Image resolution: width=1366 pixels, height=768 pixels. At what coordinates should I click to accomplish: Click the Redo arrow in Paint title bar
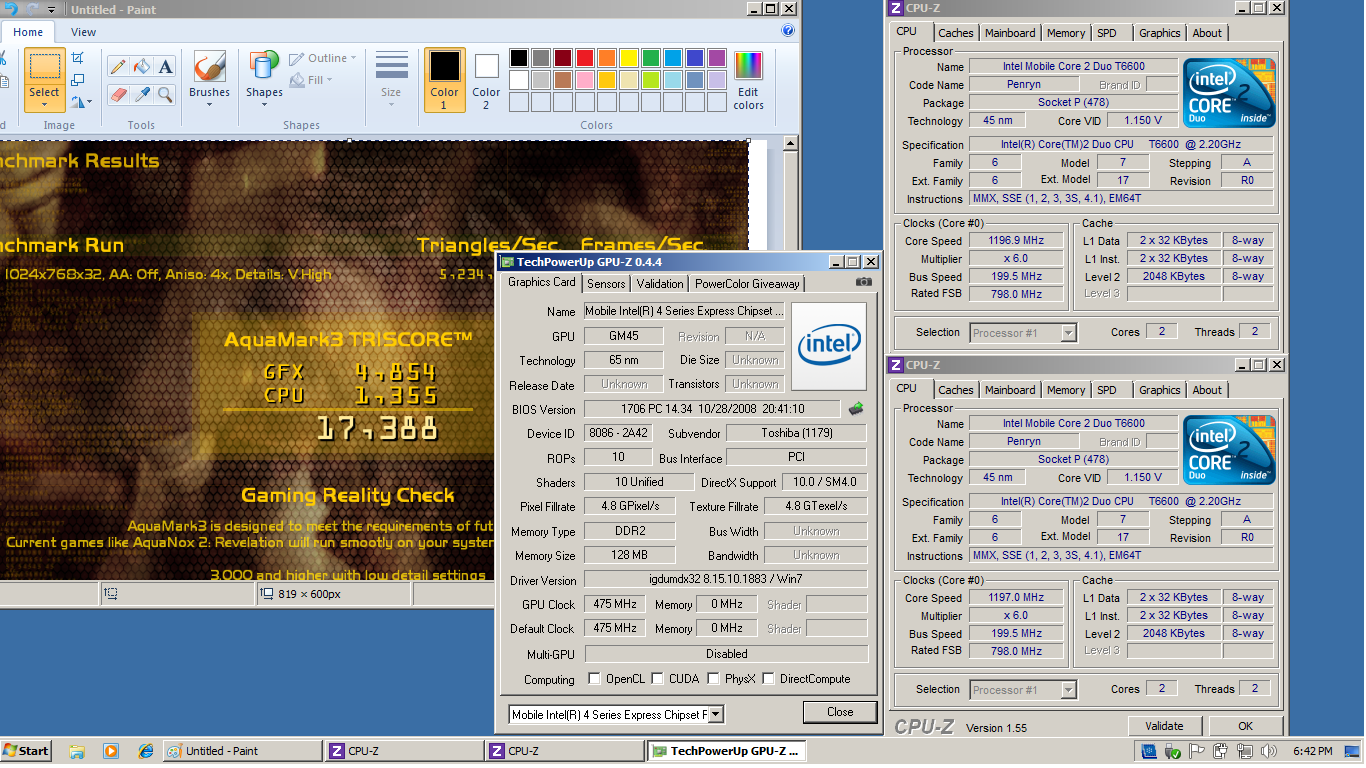point(33,8)
